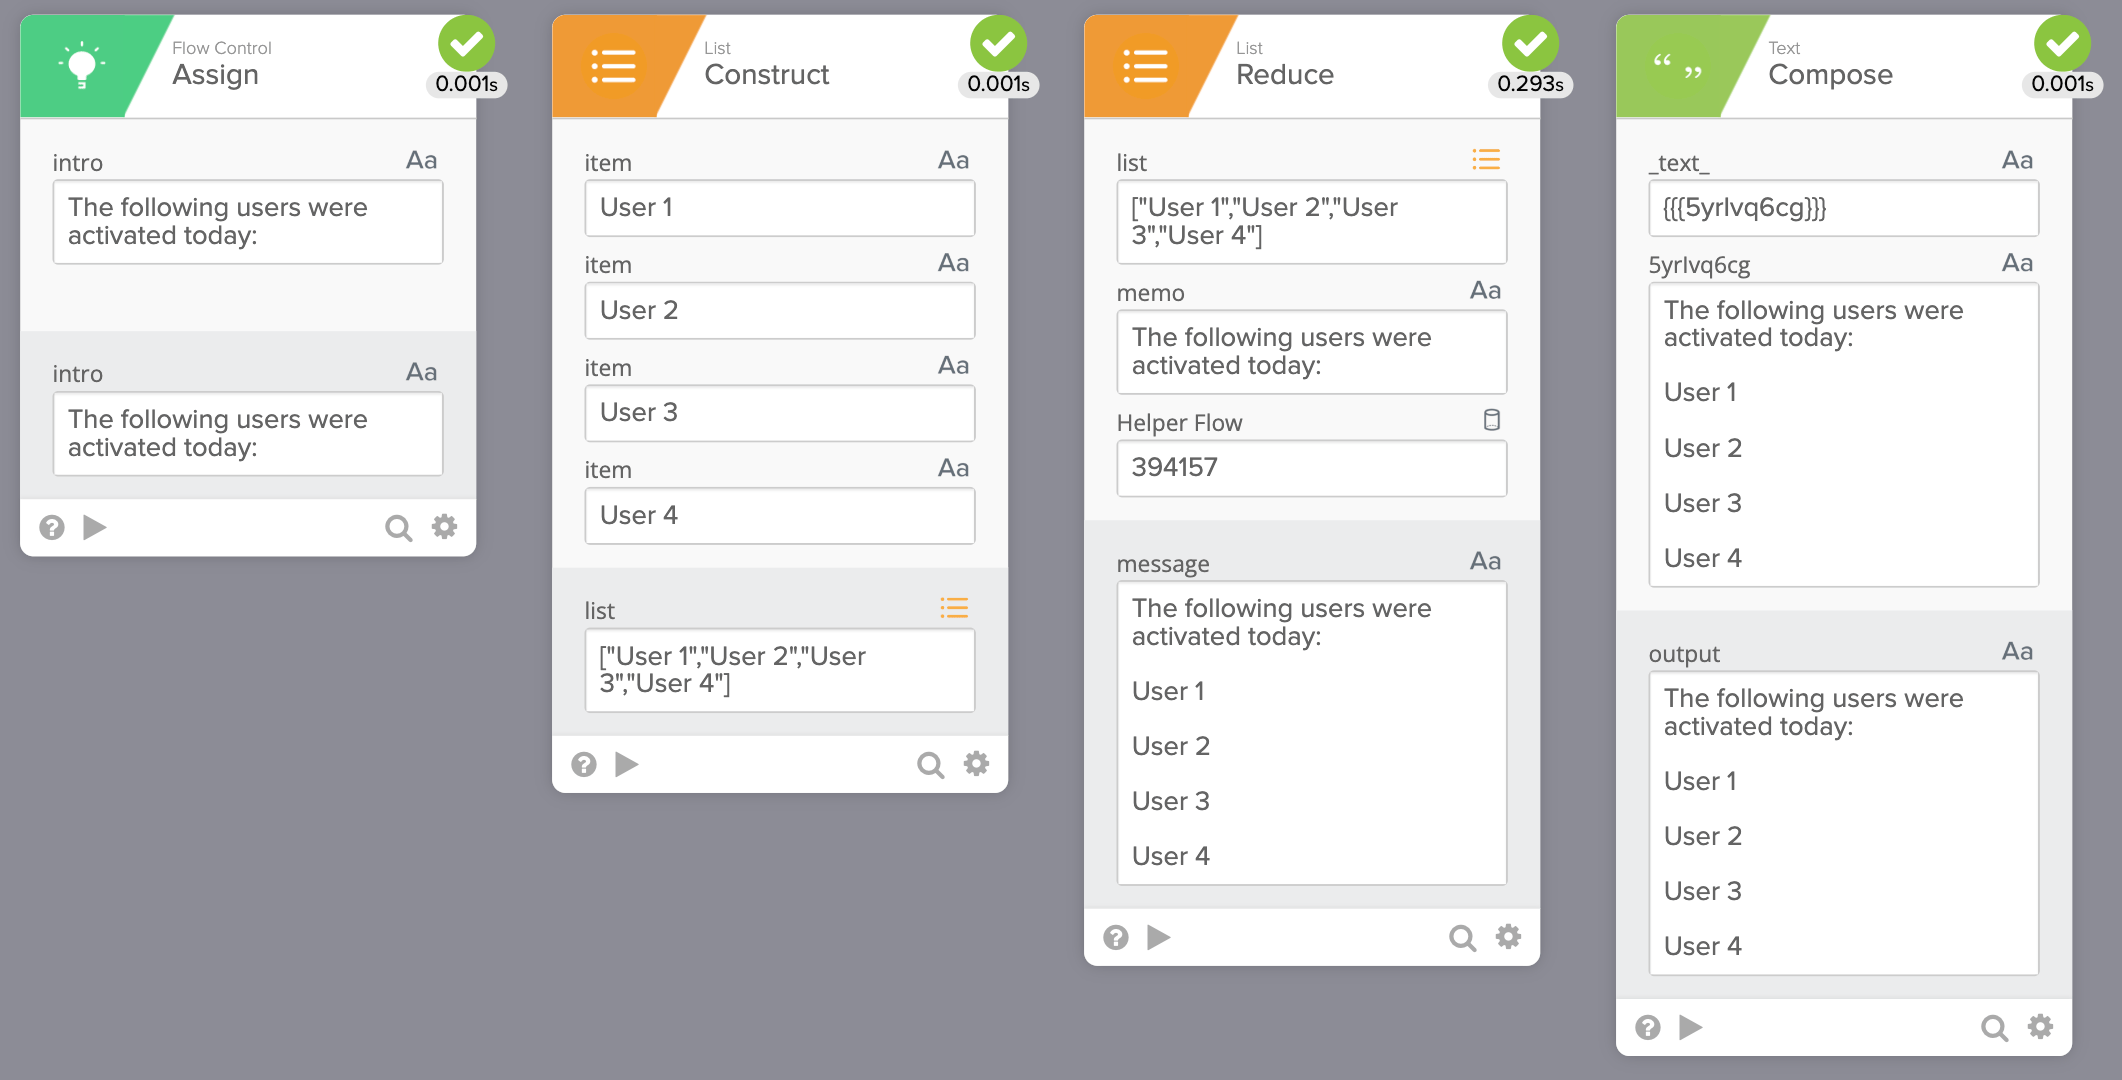Select the Compose card title
Viewport: 2122px width, 1080px height.
[x=1830, y=74]
